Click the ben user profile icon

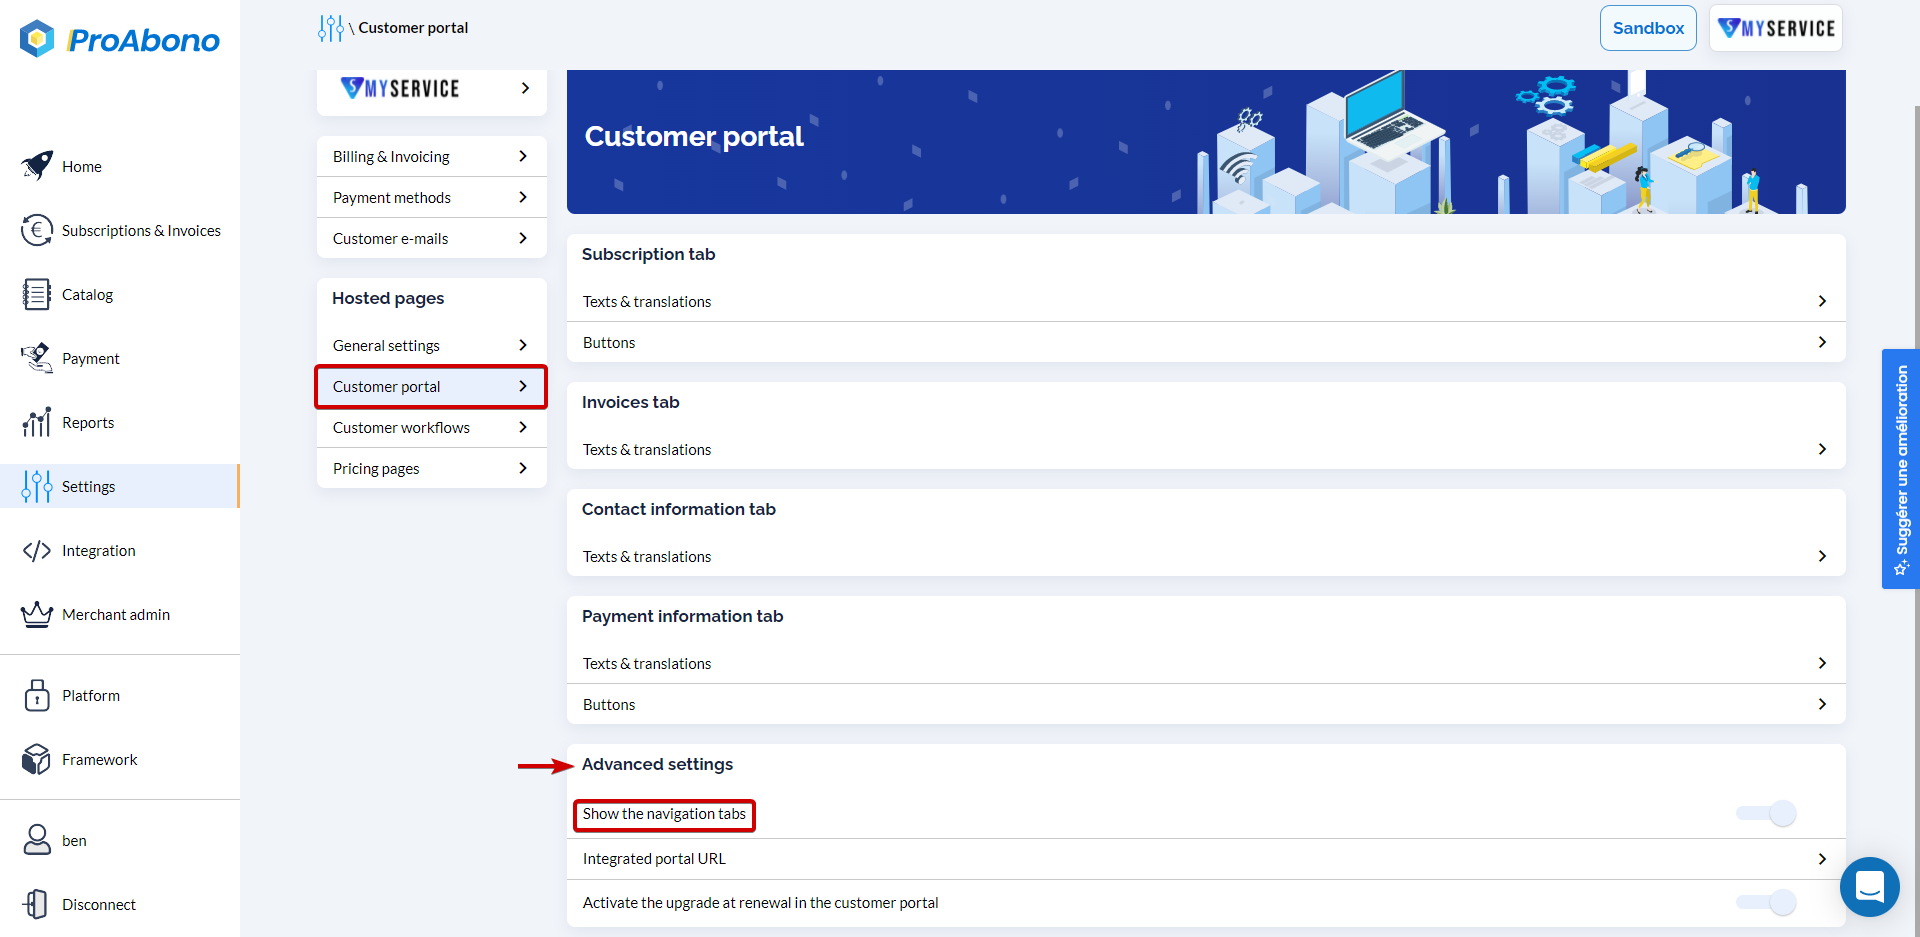point(37,840)
